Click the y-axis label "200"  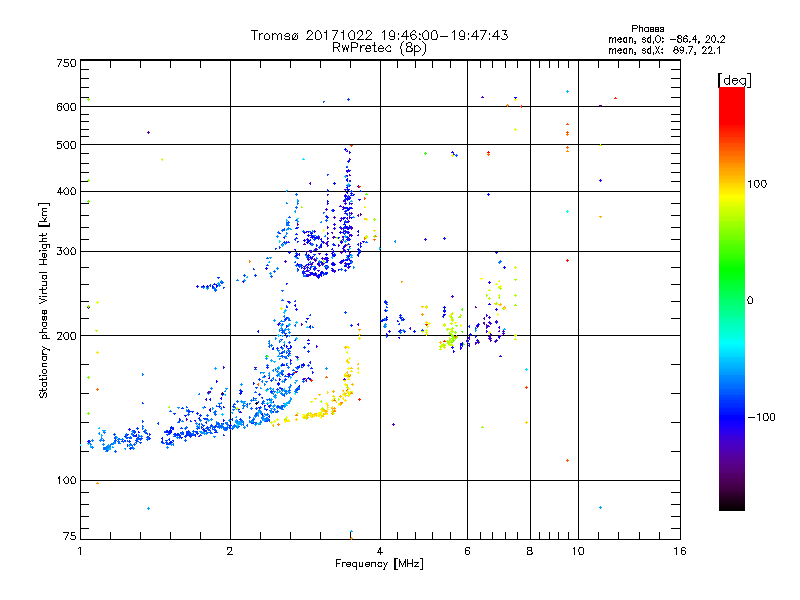pos(66,336)
